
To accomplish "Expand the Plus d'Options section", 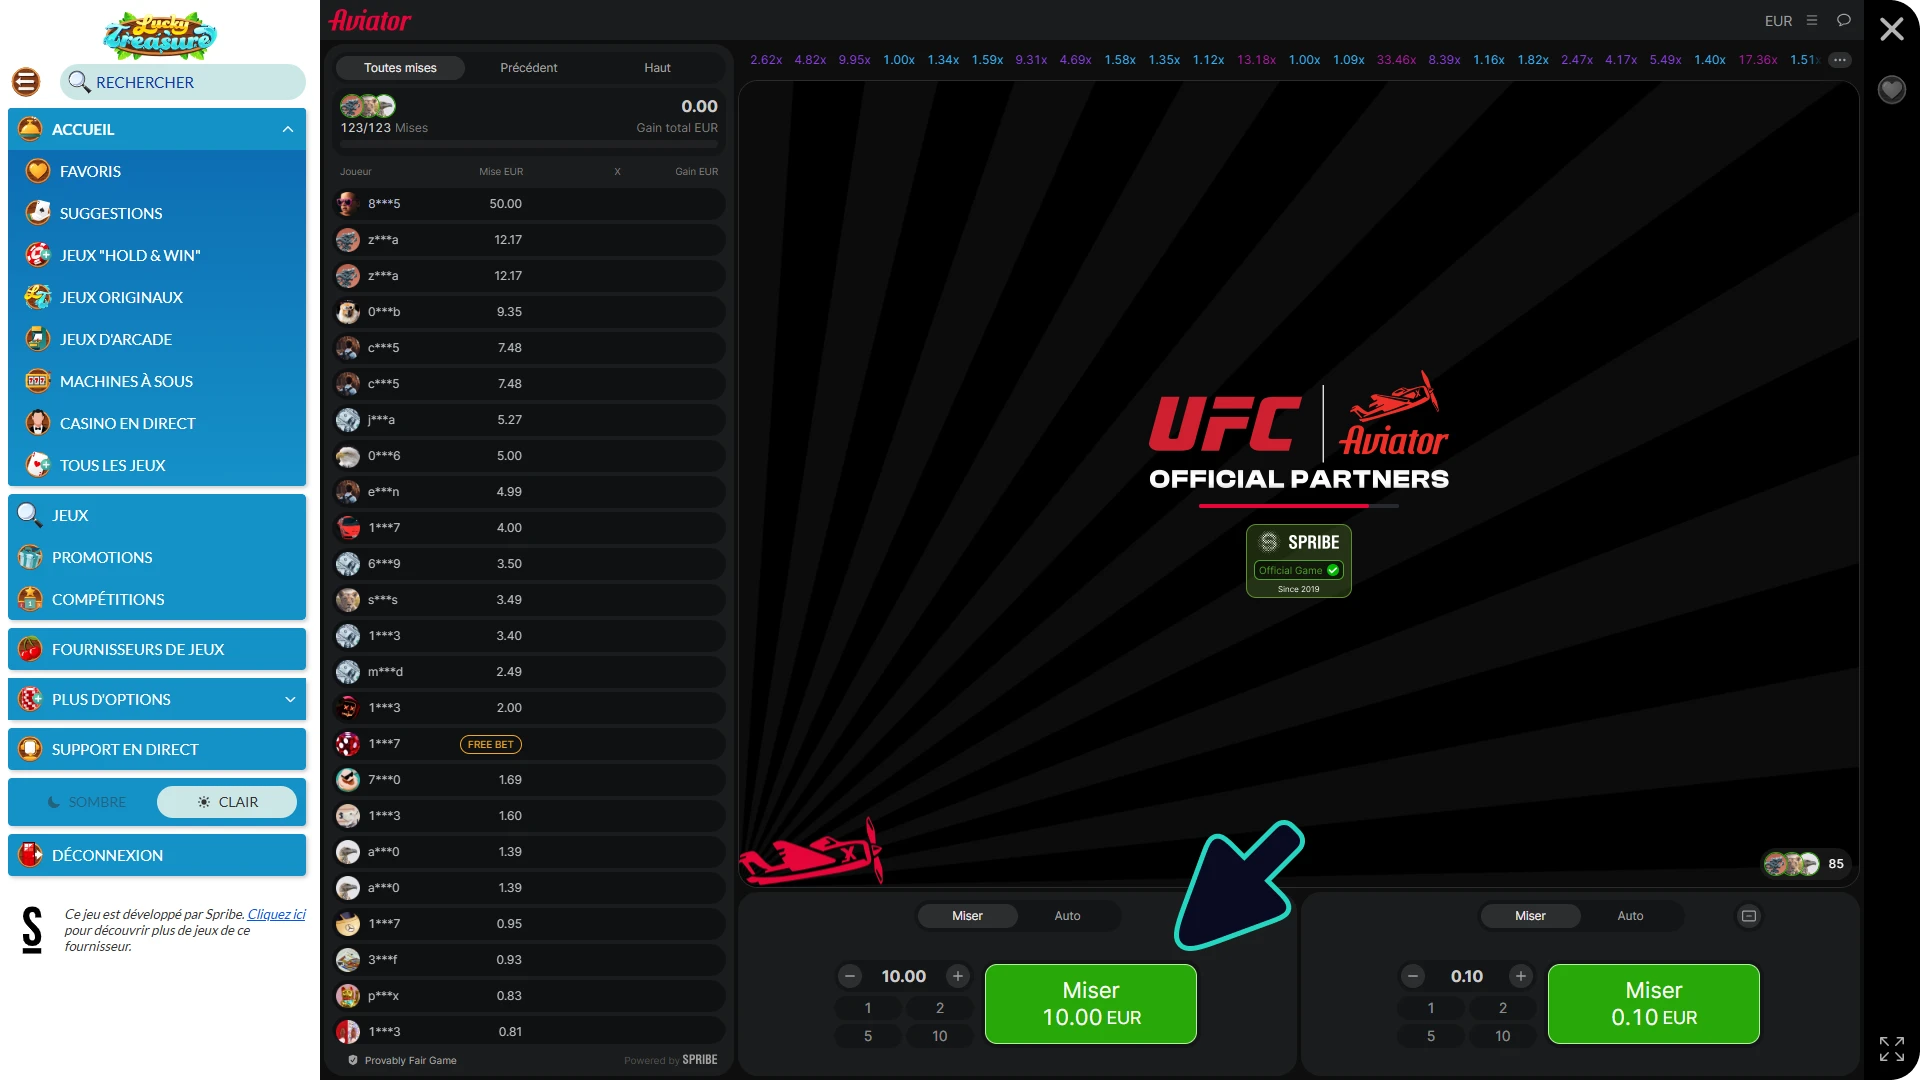I will click(x=290, y=699).
